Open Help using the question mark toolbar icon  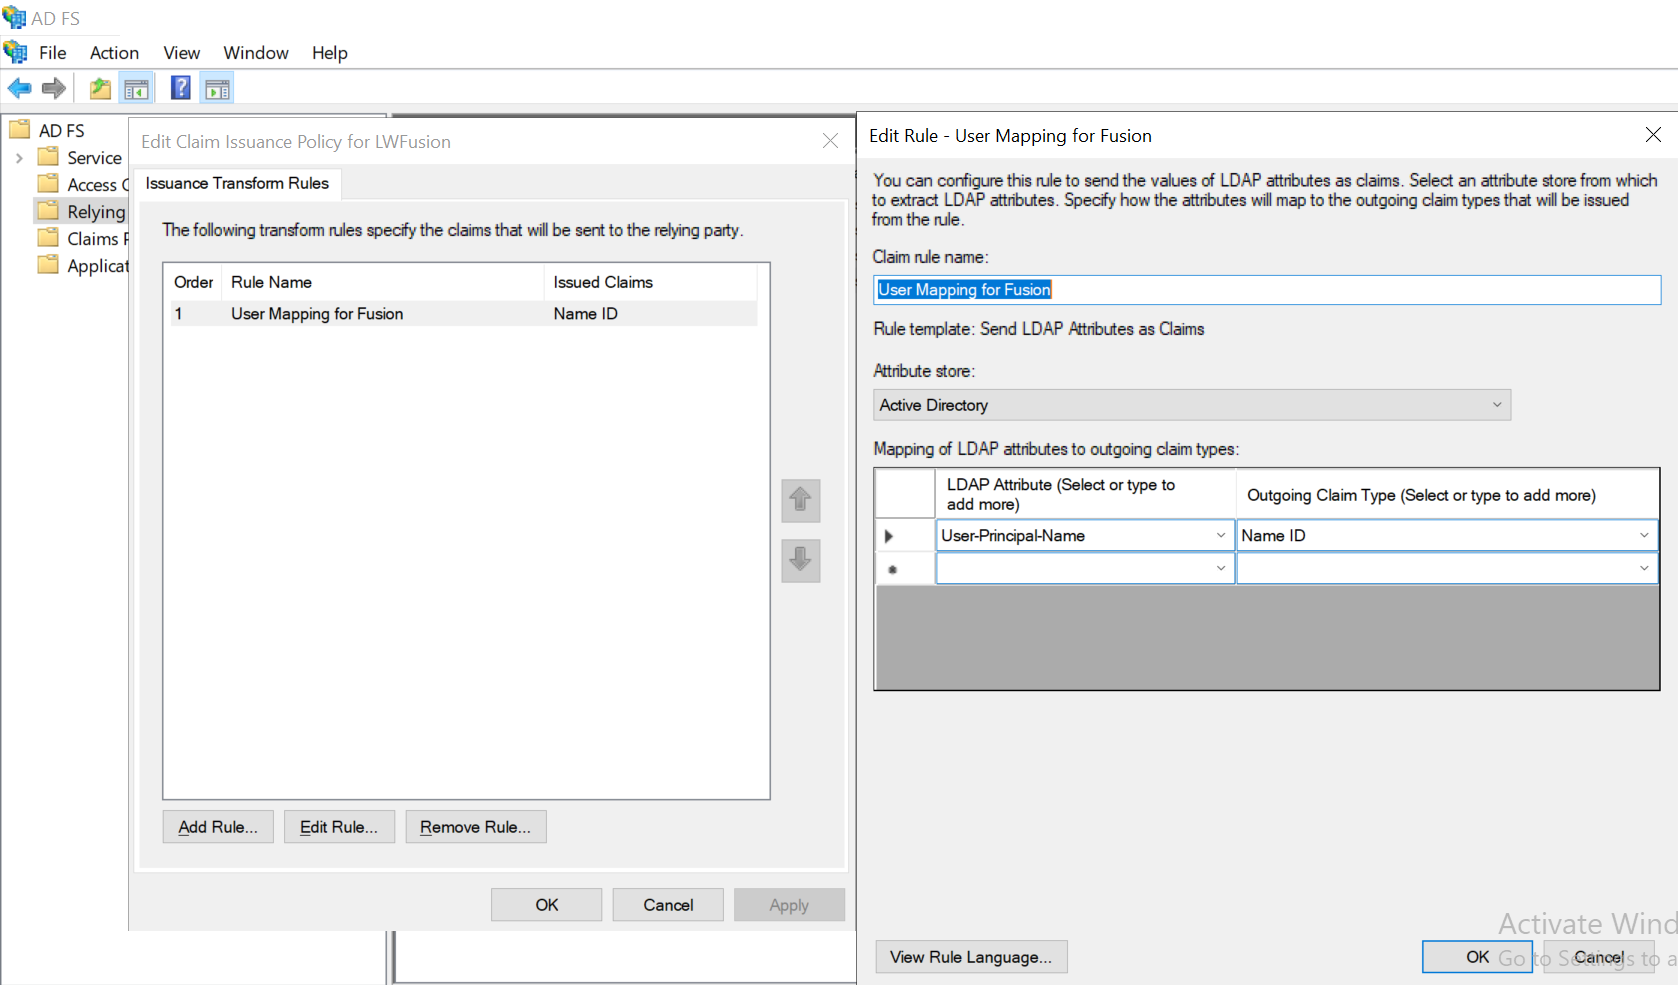180,88
